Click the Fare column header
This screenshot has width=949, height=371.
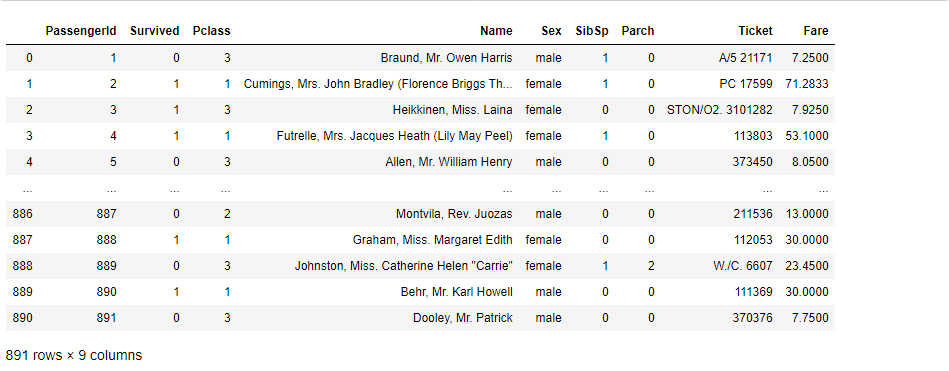pyautogui.click(x=816, y=31)
